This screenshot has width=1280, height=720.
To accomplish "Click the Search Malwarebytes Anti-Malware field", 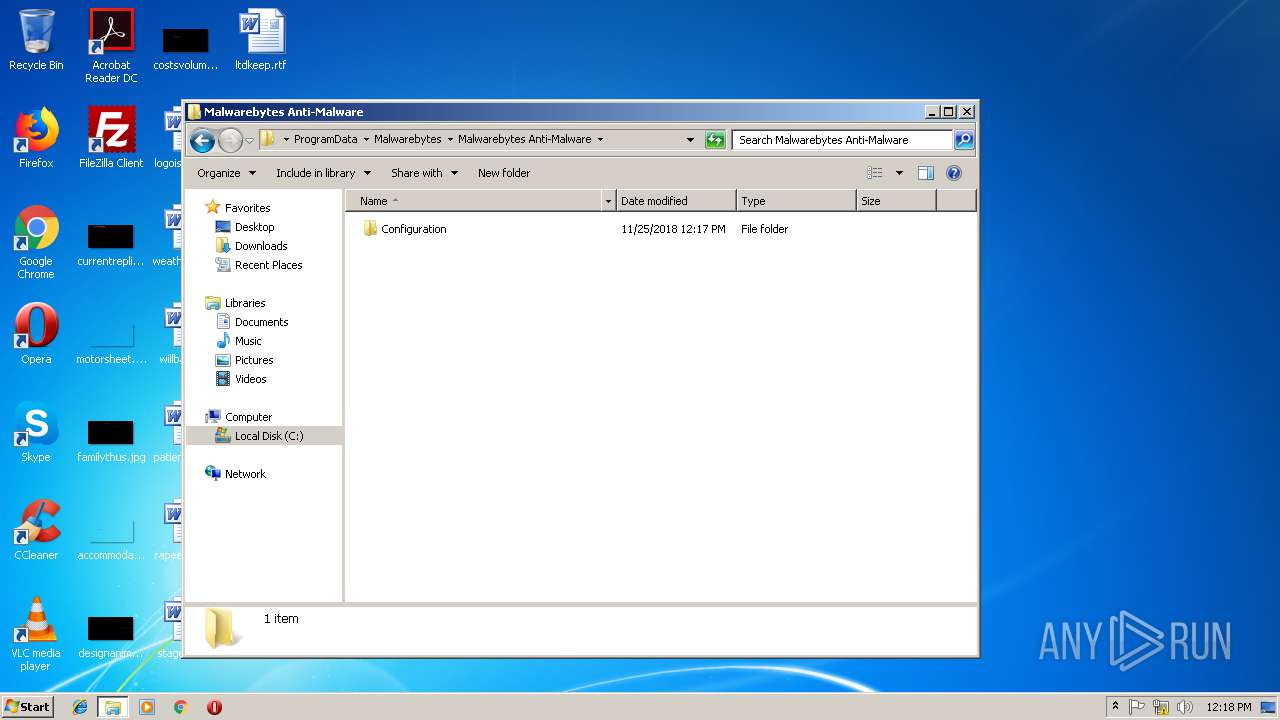I will coord(842,140).
